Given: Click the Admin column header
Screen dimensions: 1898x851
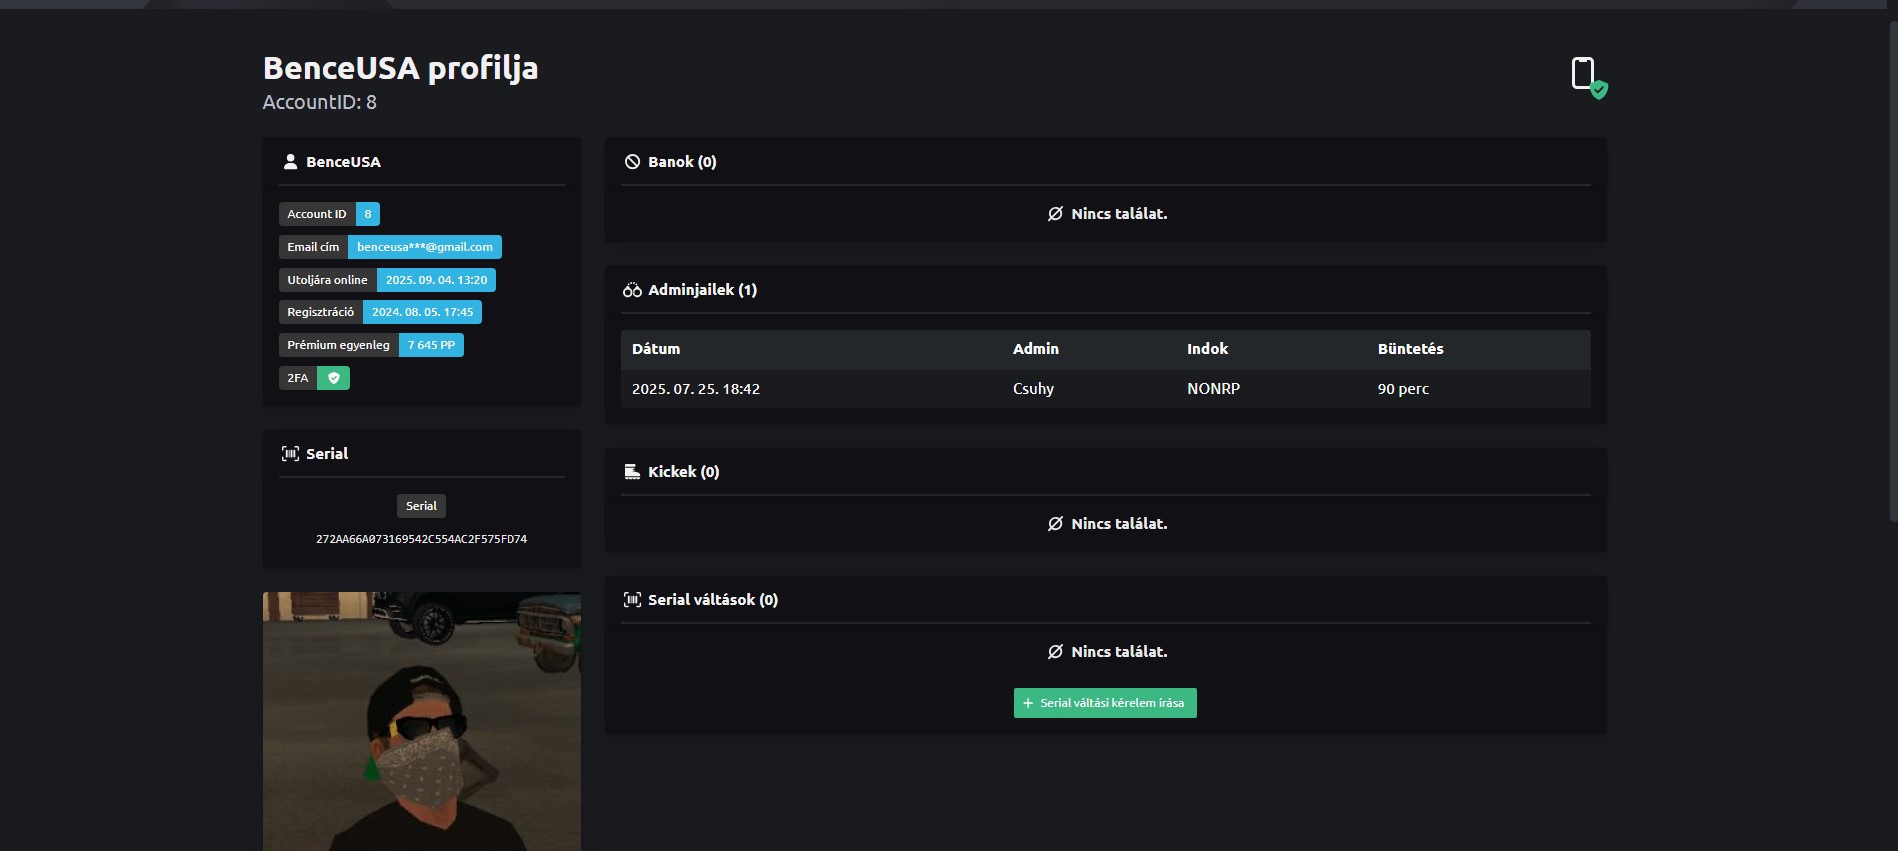Looking at the screenshot, I should (x=1035, y=349).
